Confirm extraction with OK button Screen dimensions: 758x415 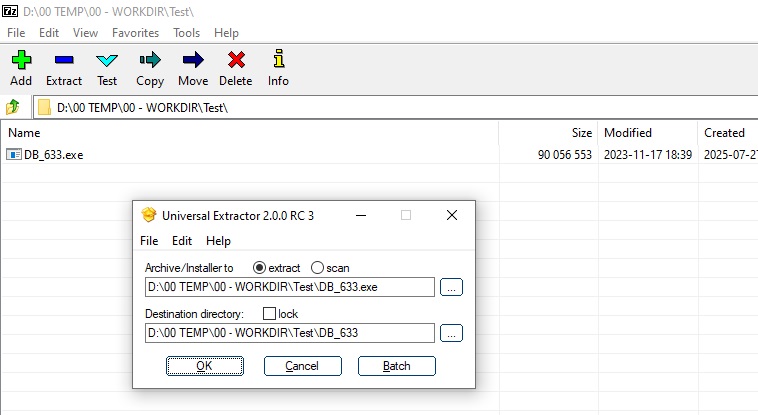pos(205,366)
